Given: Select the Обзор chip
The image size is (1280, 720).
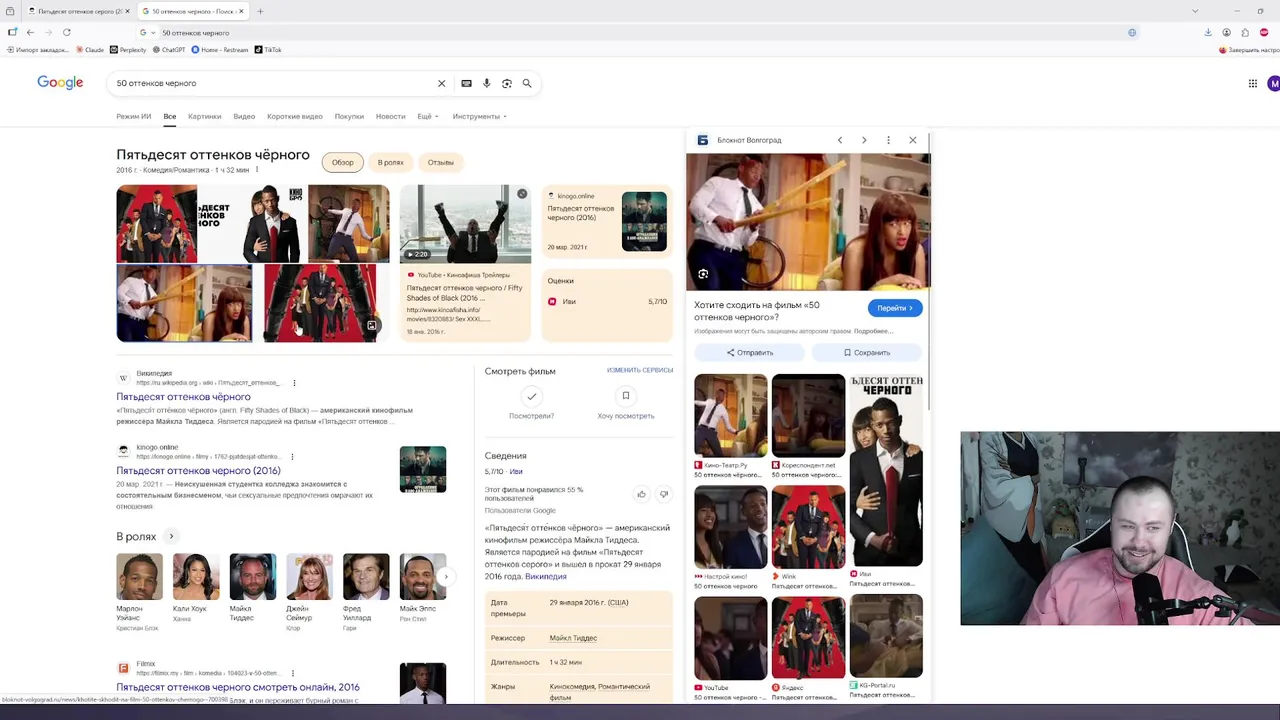Looking at the screenshot, I should (343, 162).
